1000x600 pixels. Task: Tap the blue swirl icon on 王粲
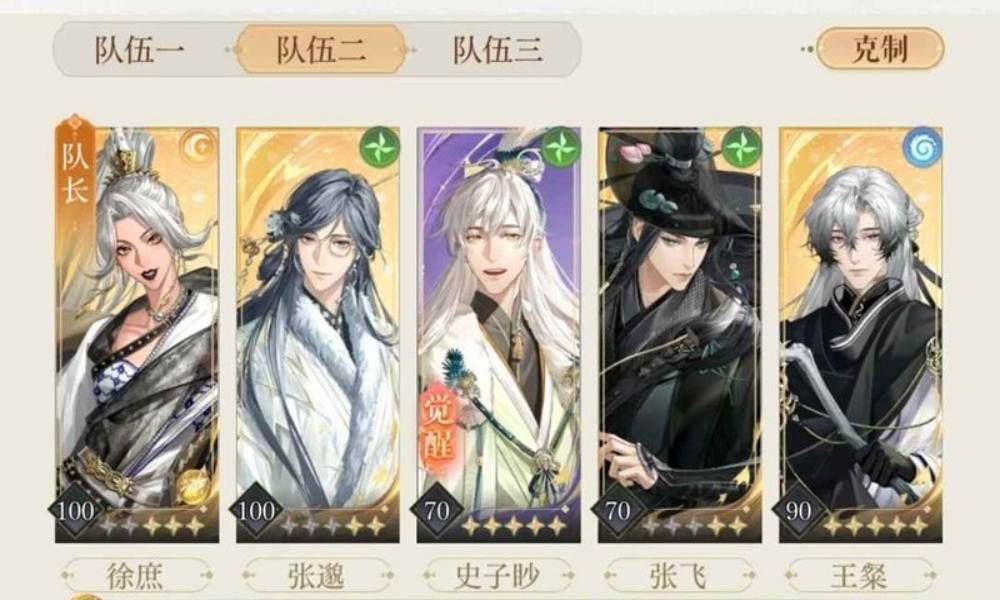(922, 147)
